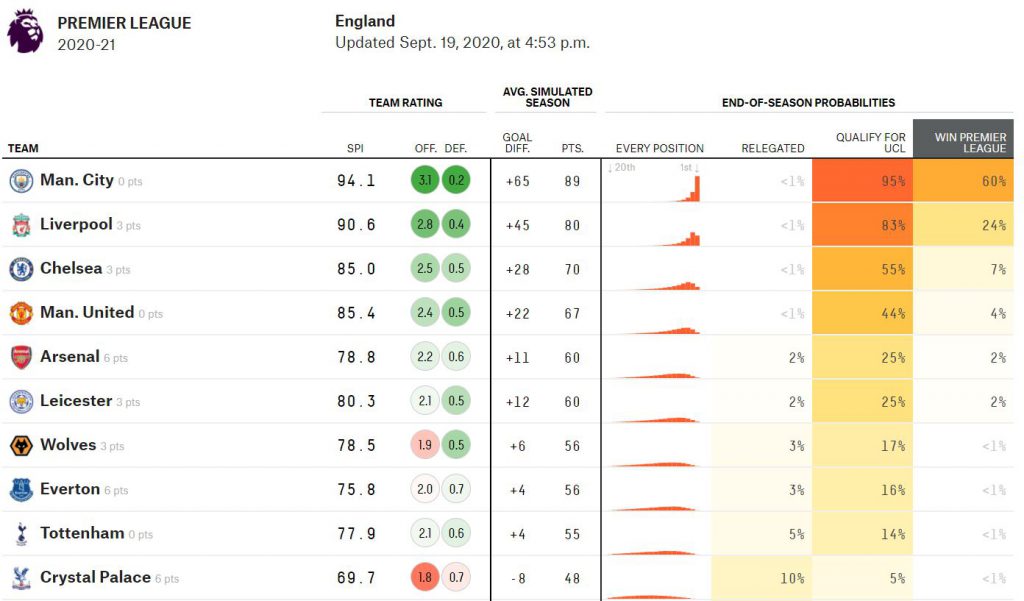Click the Crystal Palace club crest
Viewport: 1024px width, 601px height.
21,578
